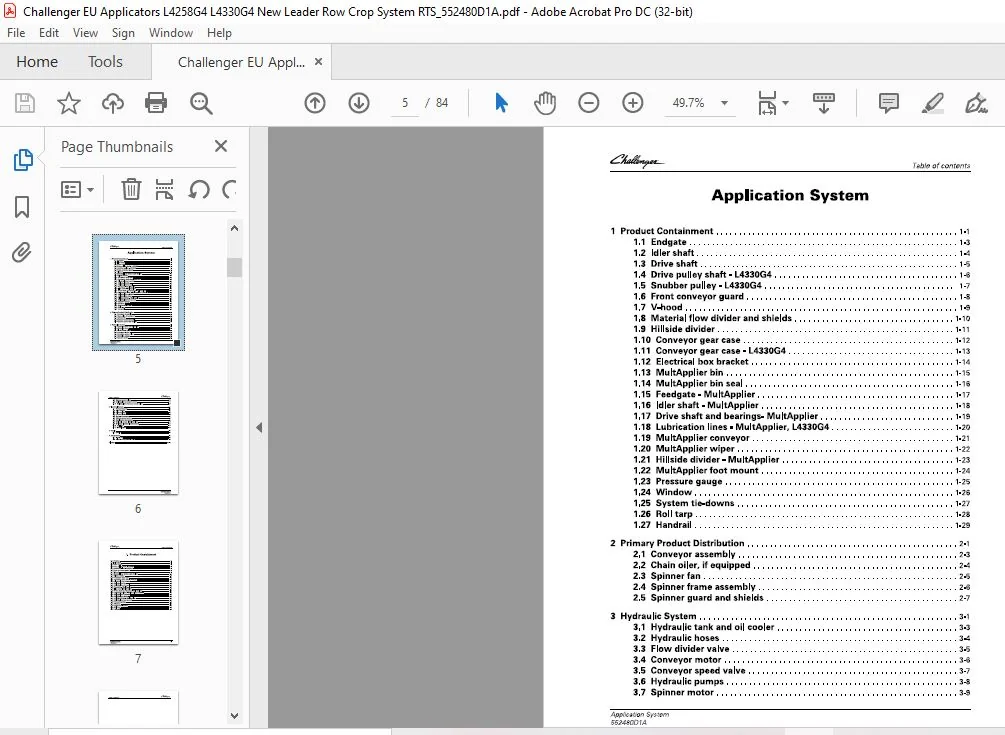The height and width of the screenshot is (735, 1005).
Task: Open the Bookmarks sidebar panel
Action: pyautogui.click(x=22, y=206)
